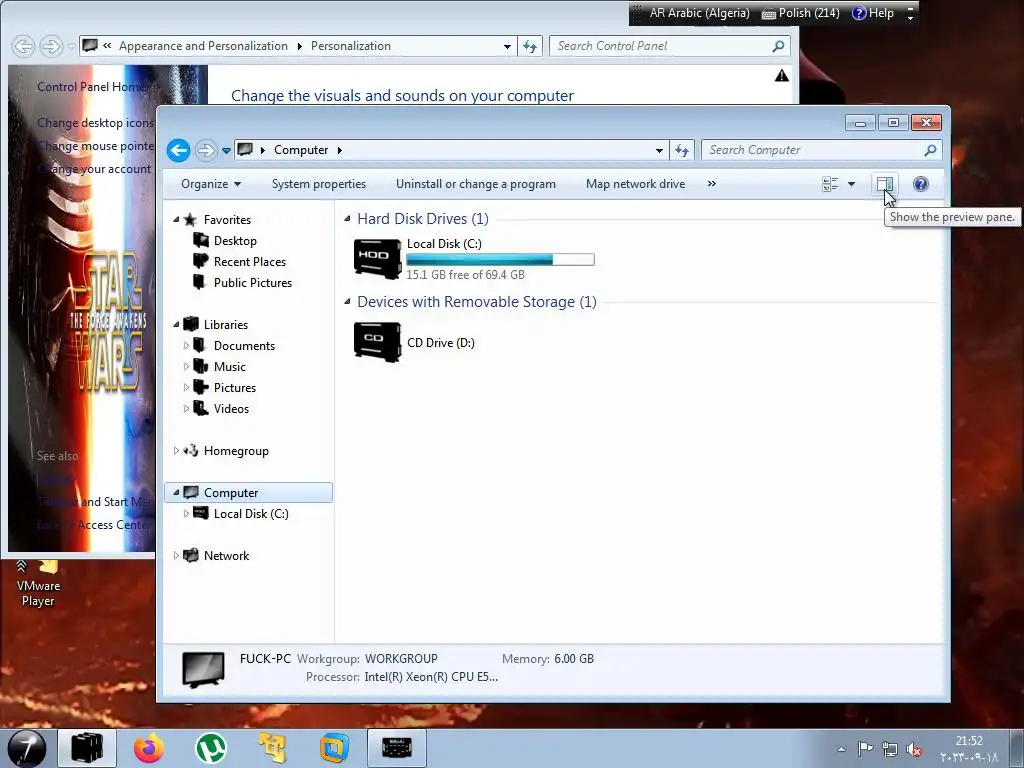Collapse Devices with Removable Storage group

347,302
